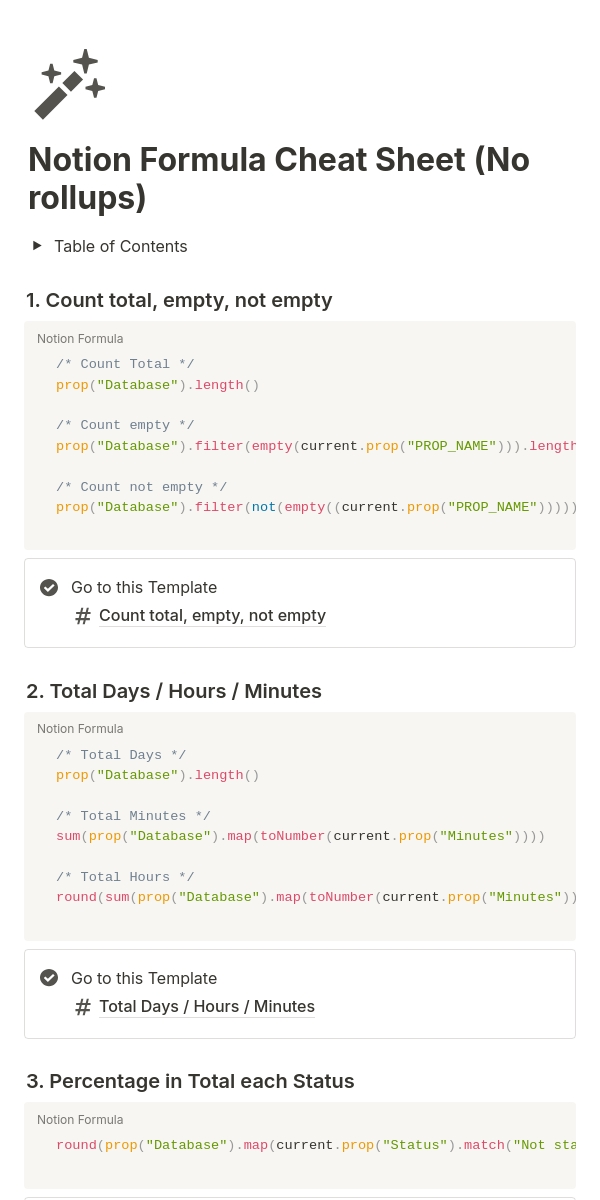
Task: Click the first Notion Formula code caption
Action: [80, 339]
